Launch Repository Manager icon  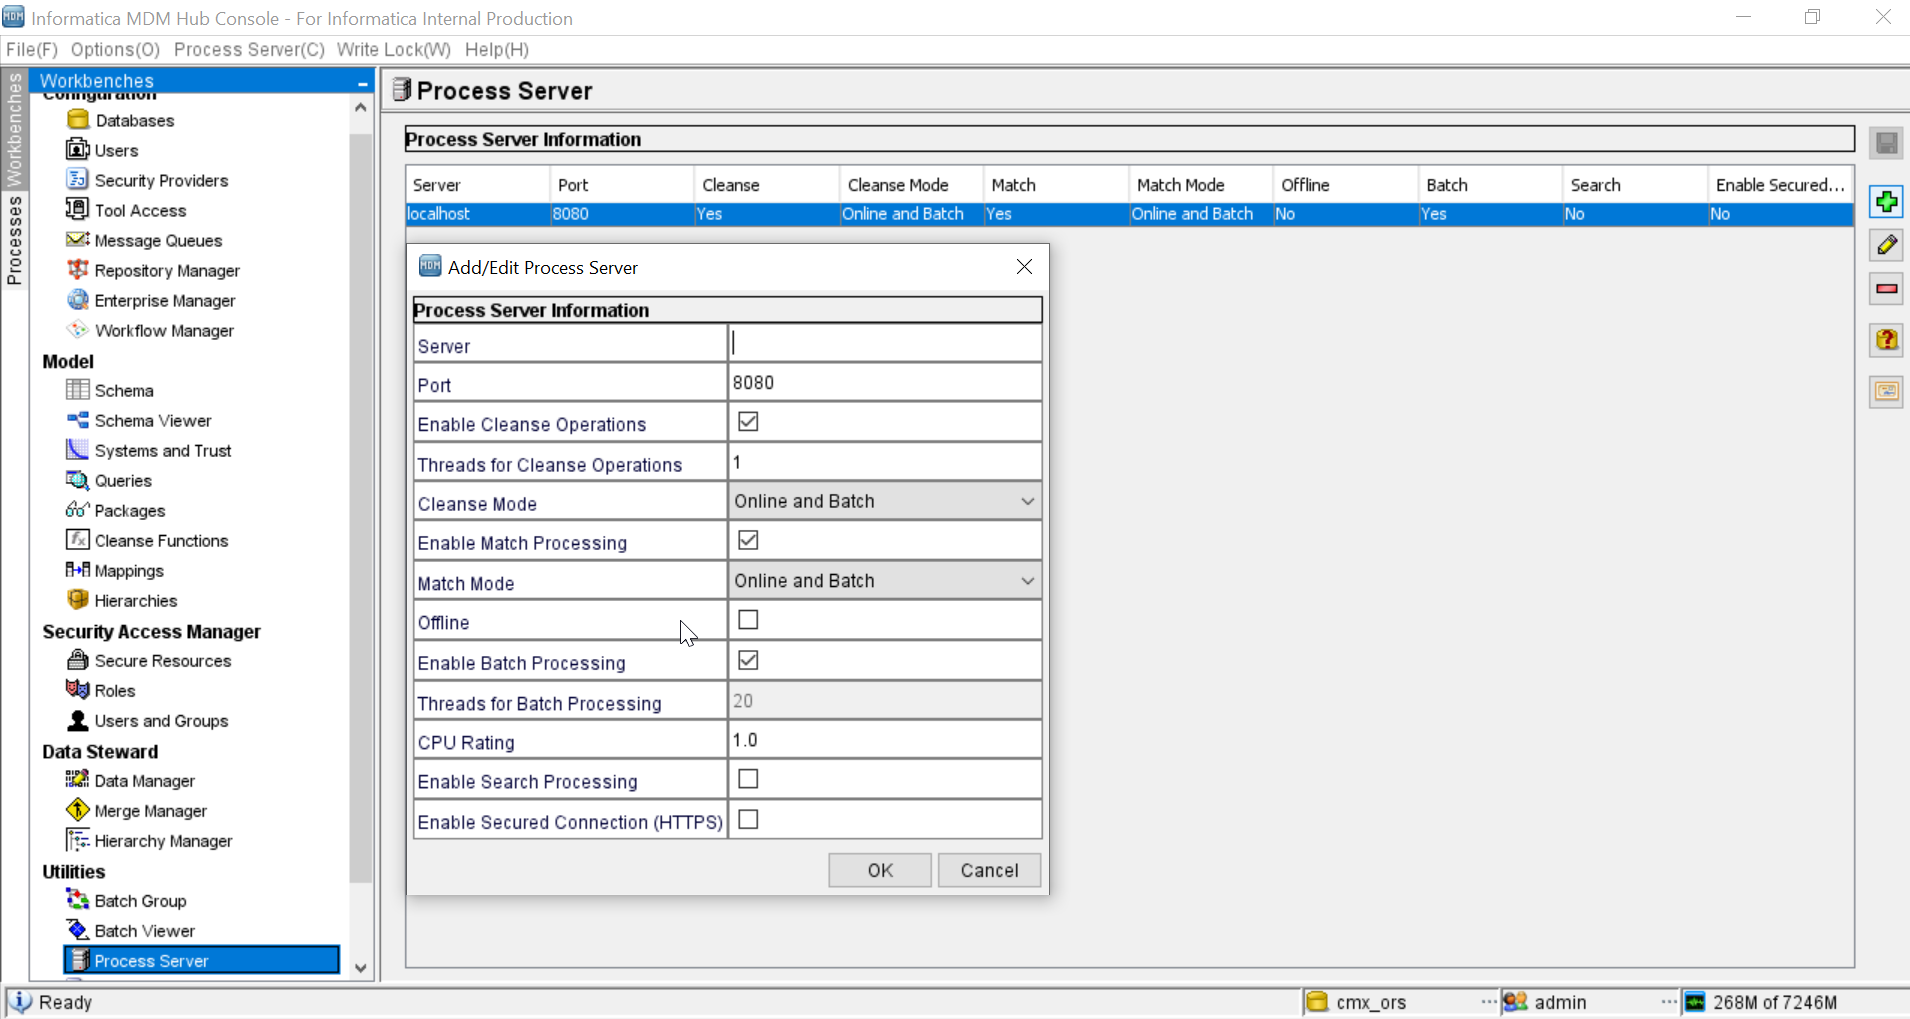pyautogui.click(x=78, y=270)
